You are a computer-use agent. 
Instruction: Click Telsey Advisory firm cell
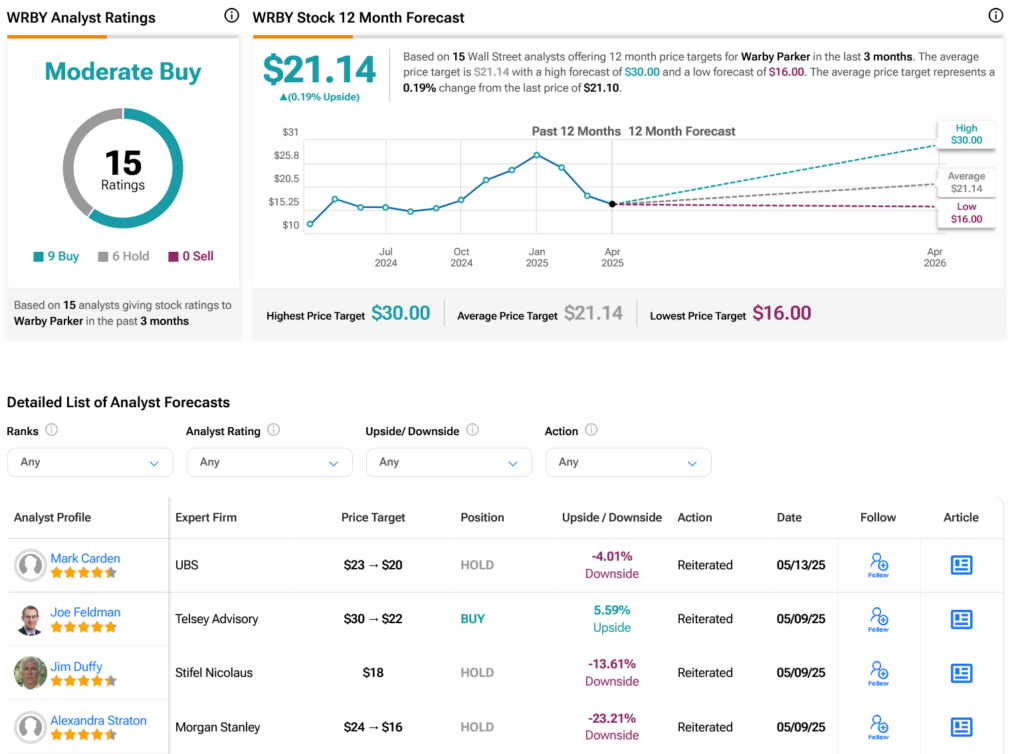[216, 619]
